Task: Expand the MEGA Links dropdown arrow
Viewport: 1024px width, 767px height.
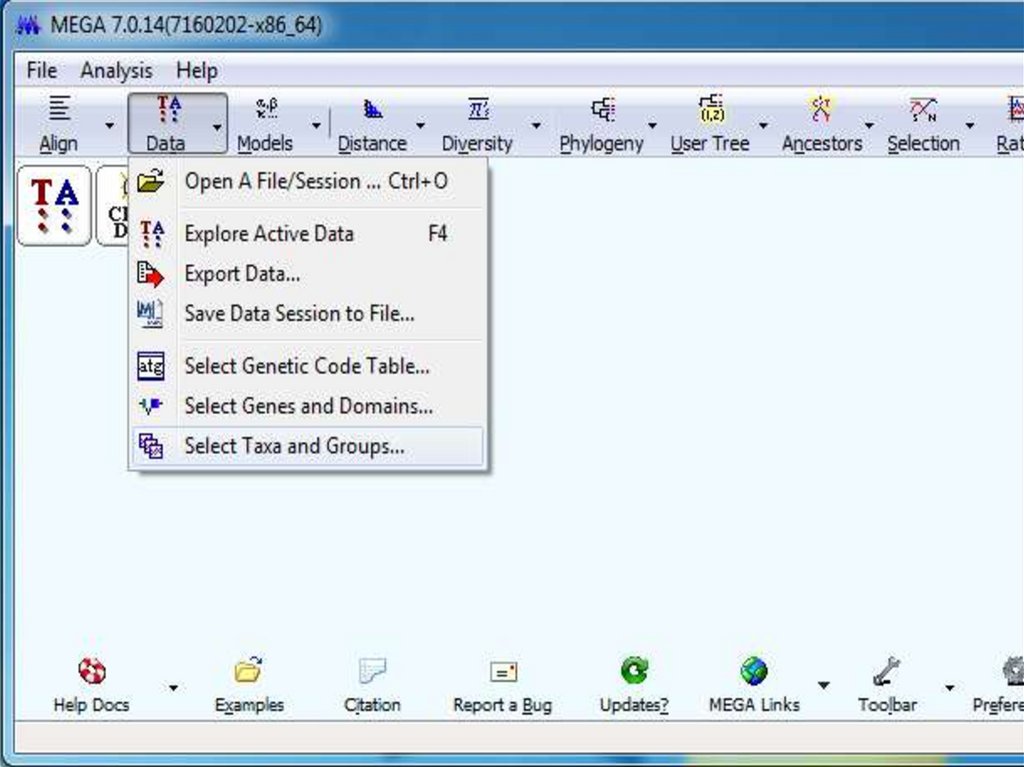Action: click(x=824, y=685)
